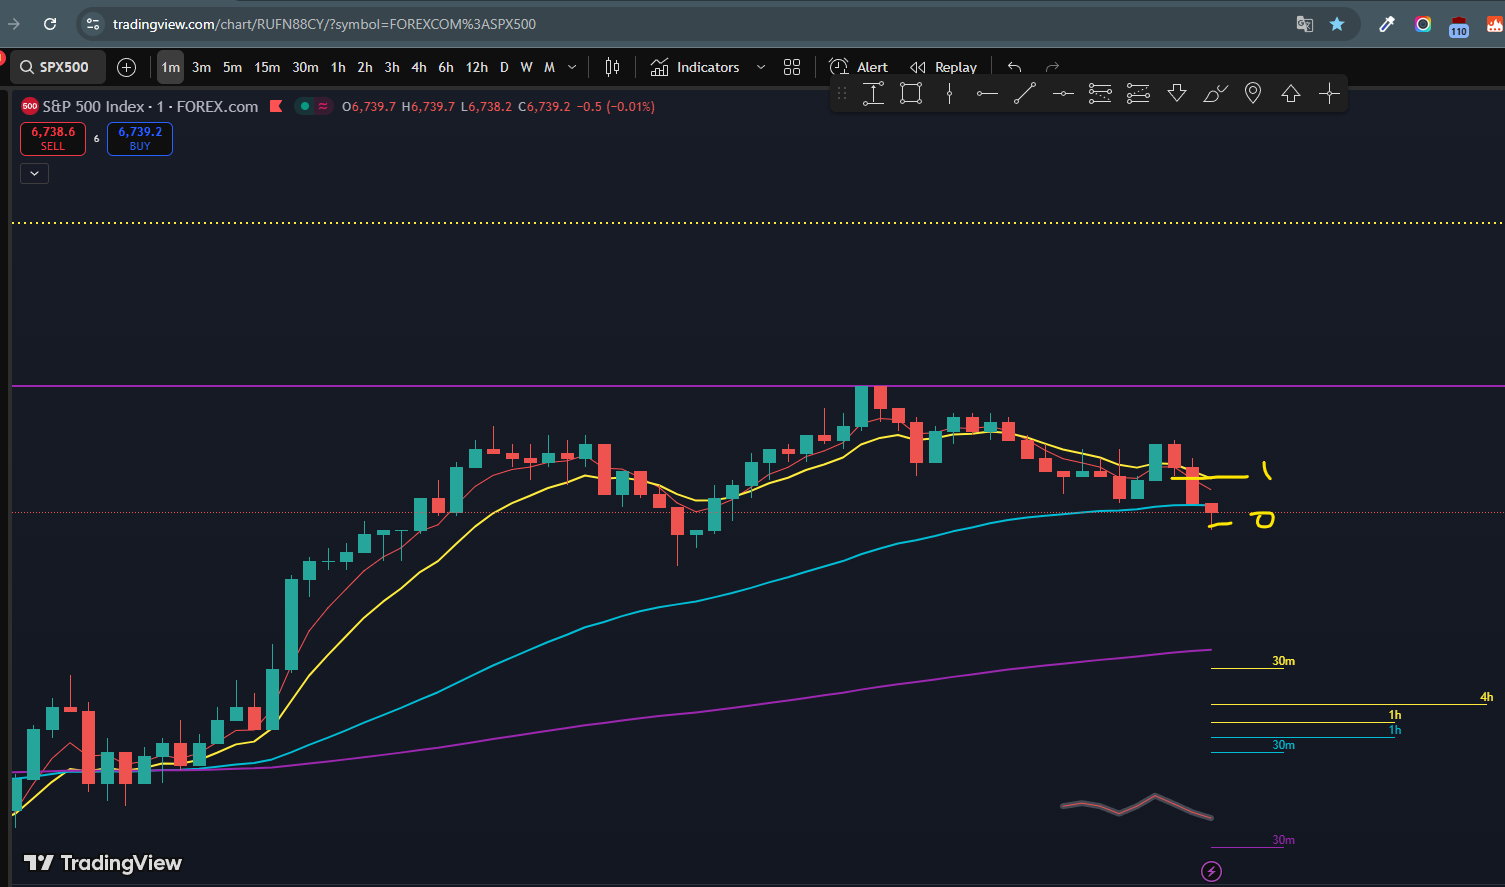Open the eyedropper color picker extension
1505x887 pixels.
pyautogui.click(x=1387, y=24)
